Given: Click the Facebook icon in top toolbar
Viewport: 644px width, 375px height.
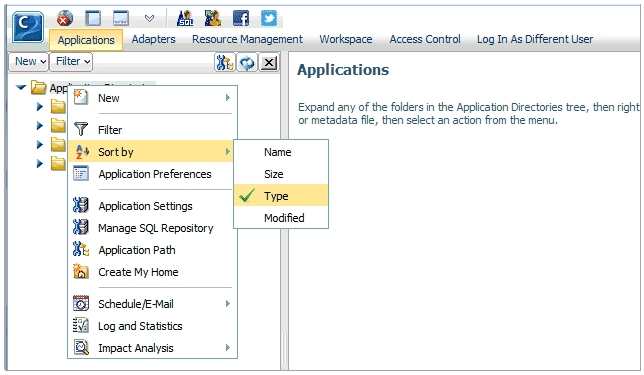Looking at the screenshot, I should tap(241, 18).
